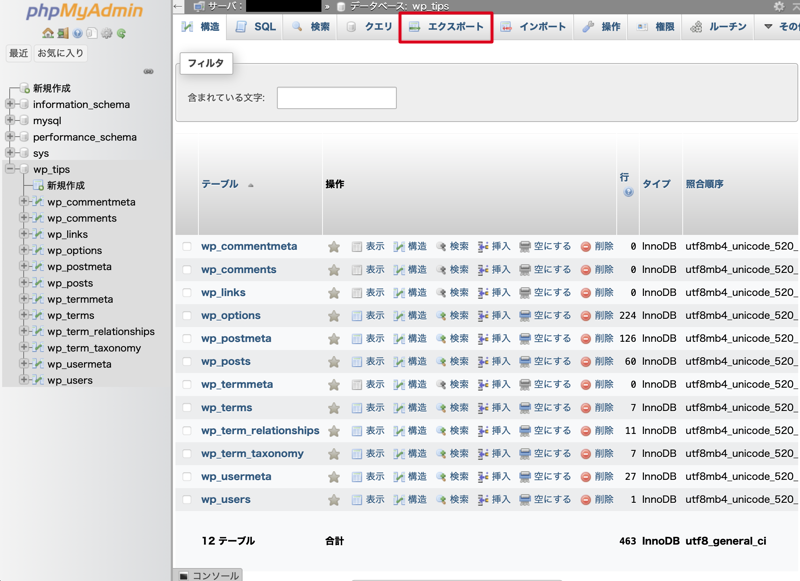The image size is (800, 581).
Task: Focus the filter 含まれている文字 text field
Action: tap(337, 97)
